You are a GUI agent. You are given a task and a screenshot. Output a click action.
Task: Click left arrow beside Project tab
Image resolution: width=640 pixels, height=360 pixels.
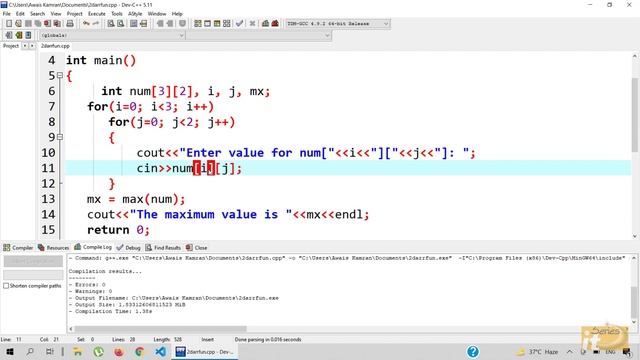click(25, 46)
